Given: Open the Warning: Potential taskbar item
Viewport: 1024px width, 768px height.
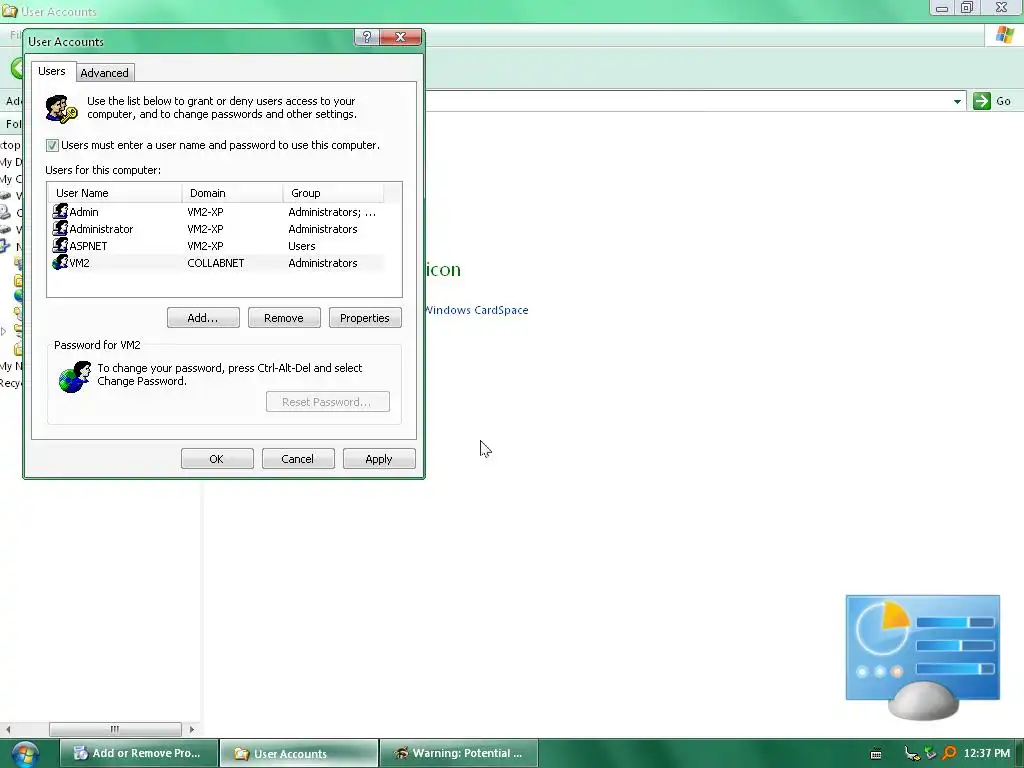Looking at the screenshot, I should point(459,754).
